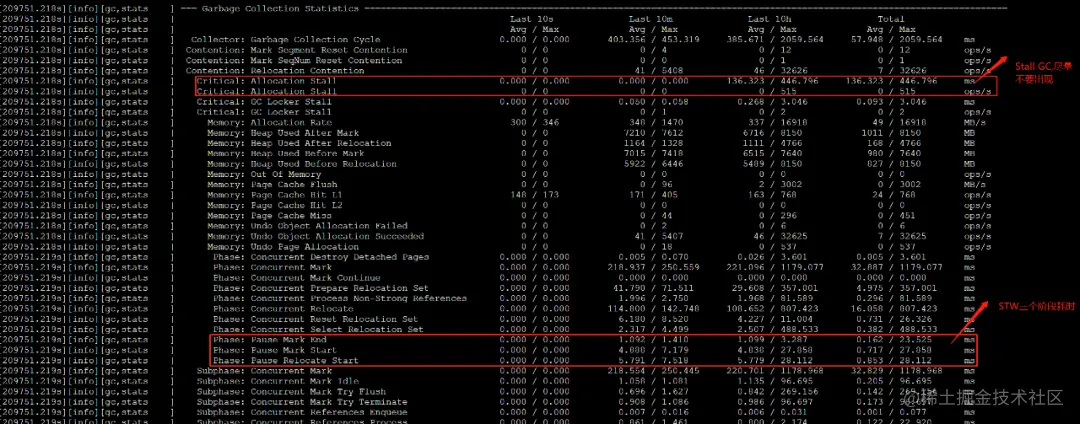
Task: Click 'Undo Object Allocation Succeeded' row label
Action: pyautogui.click(x=338, y=236)
